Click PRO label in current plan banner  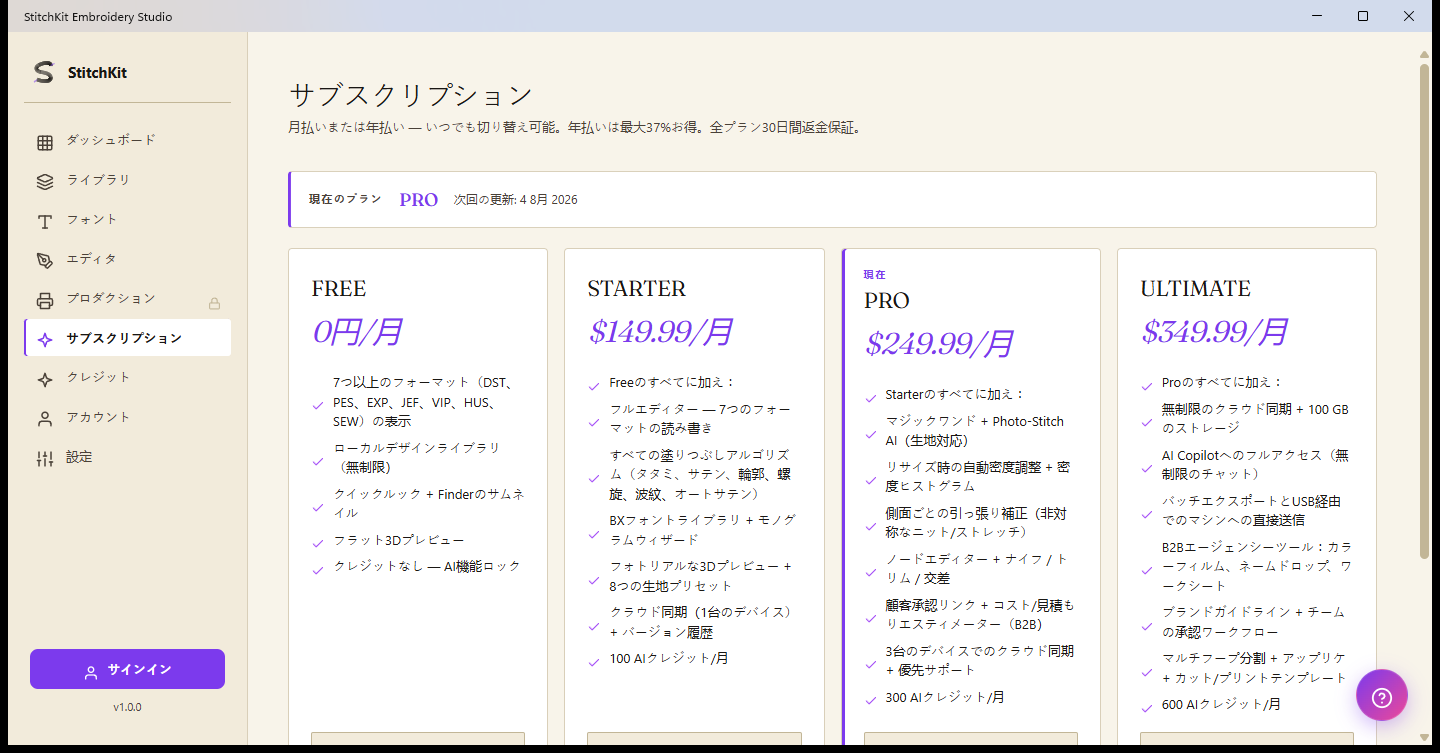pos(419,200)
